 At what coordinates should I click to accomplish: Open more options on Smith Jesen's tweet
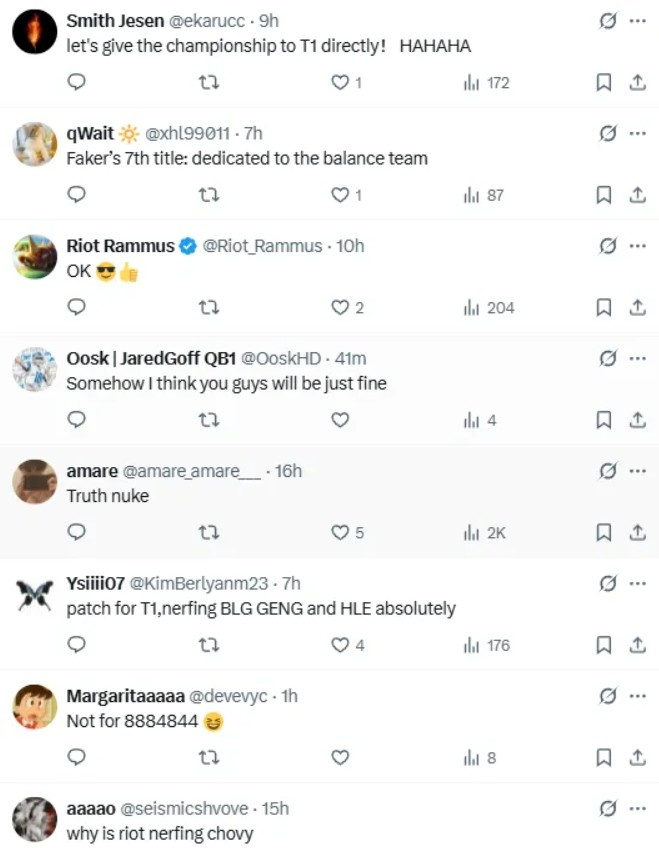tap(638, 21)
